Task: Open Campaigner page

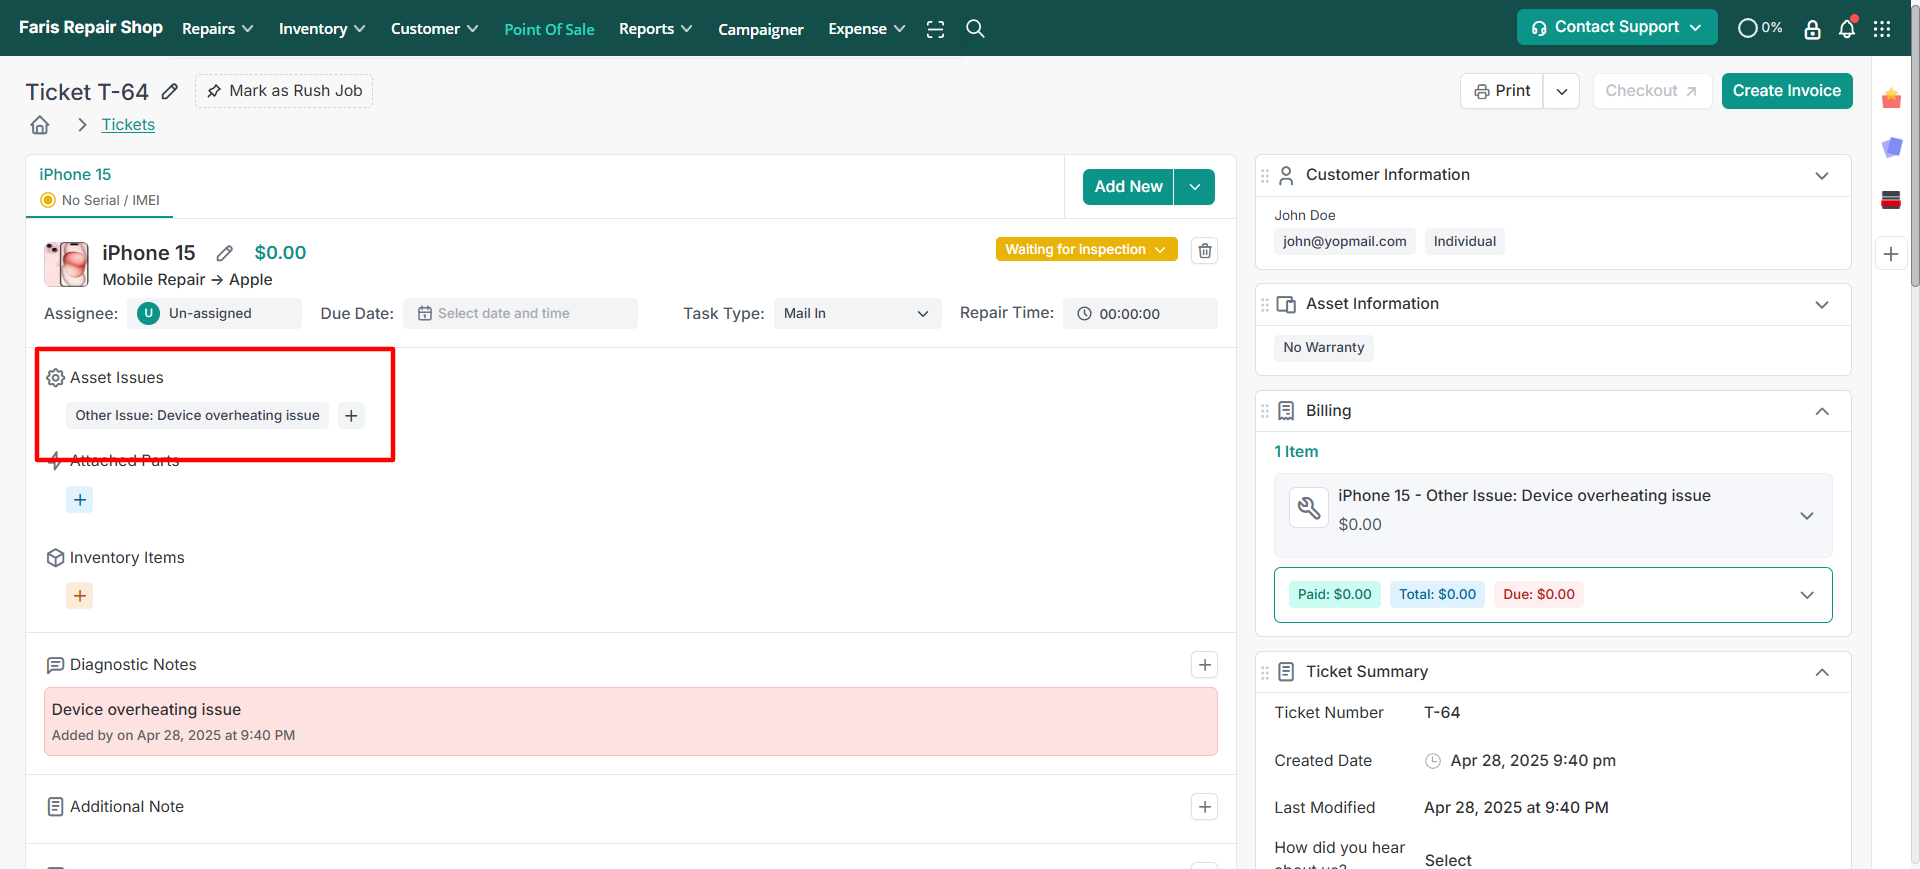Action: tap(761, 30)
